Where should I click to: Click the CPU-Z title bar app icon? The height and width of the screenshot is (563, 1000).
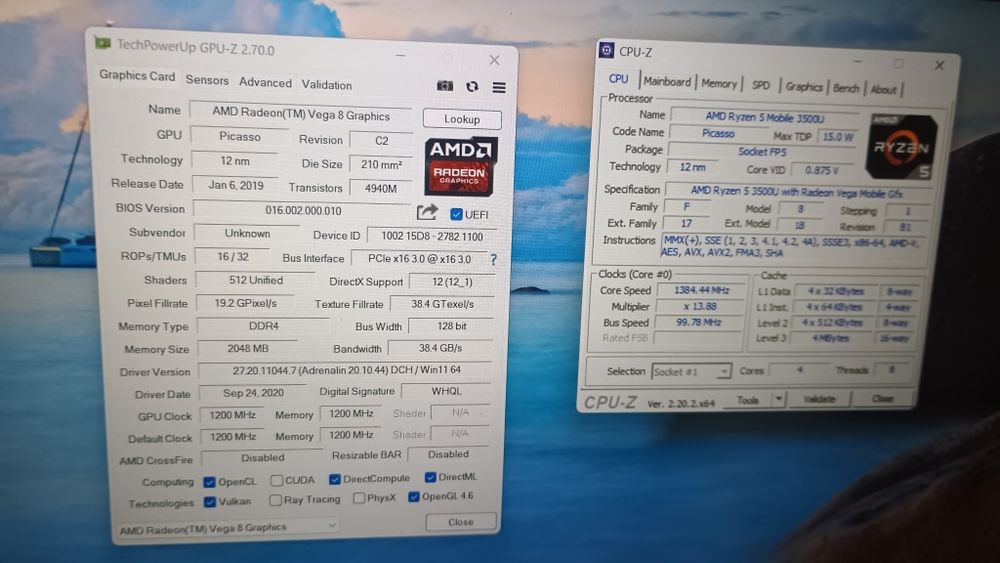click(607, 50)
